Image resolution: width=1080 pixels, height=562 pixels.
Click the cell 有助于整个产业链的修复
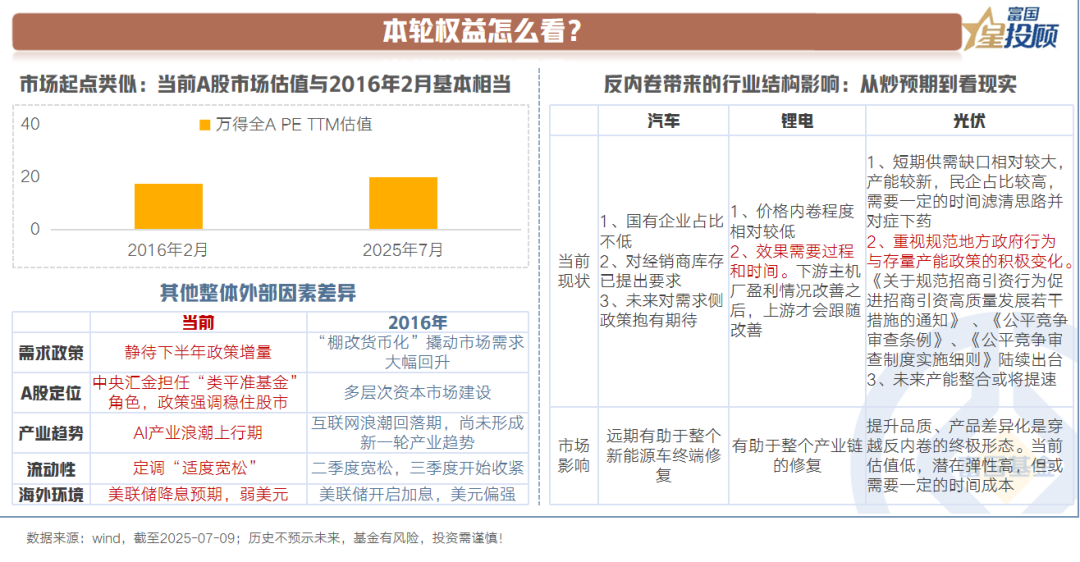(x=797, y=455)
